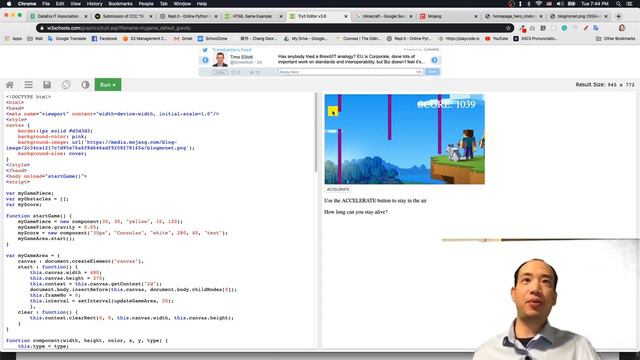Image resolution: width=640 pixels, height=360 pixels.
Task: Click the yellow game piece in the canvas
Action: click(x=333, y=111)
